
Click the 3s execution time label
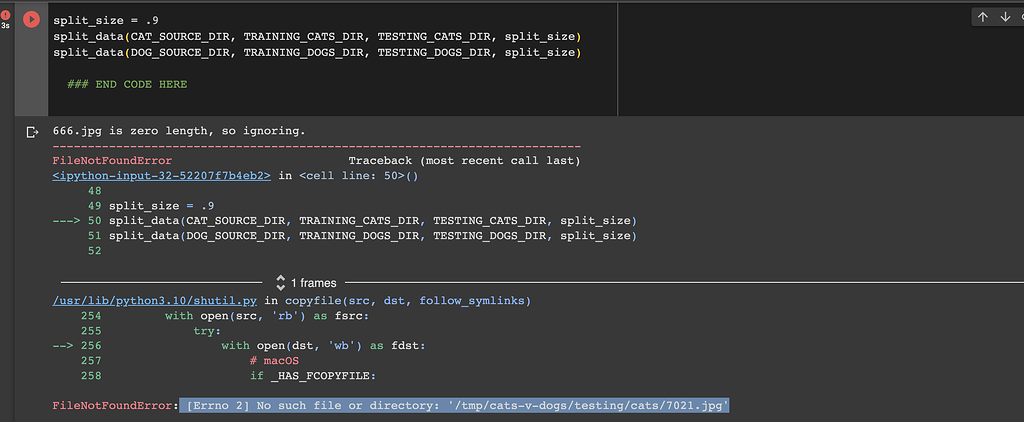[6, 27]
